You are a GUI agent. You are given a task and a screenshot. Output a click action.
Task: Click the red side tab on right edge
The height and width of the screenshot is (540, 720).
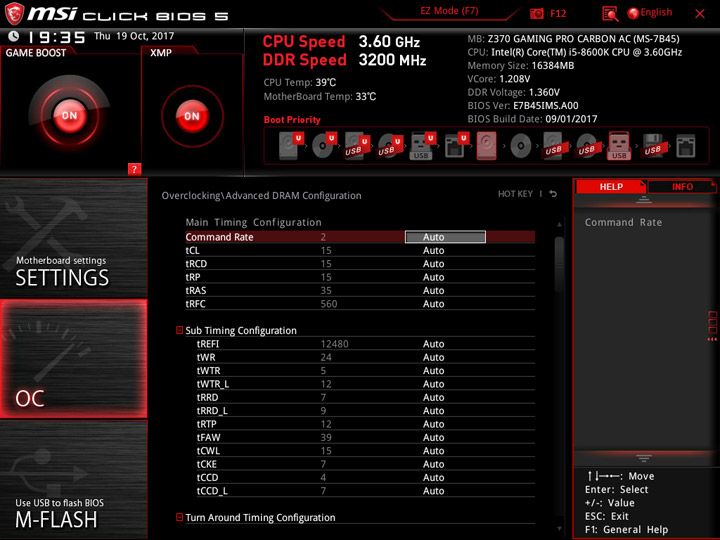click(713, 326)
